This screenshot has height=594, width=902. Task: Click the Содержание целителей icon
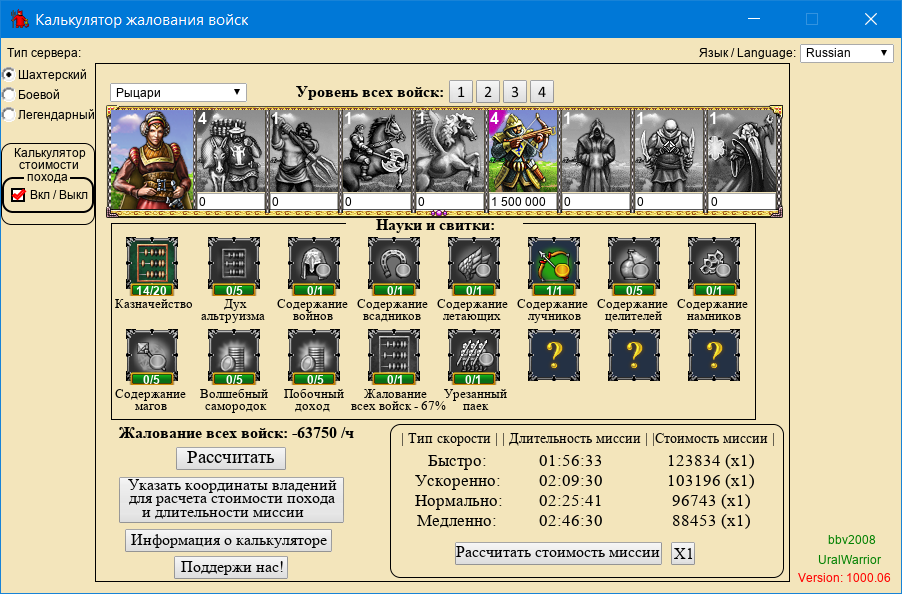click(632, 262)
